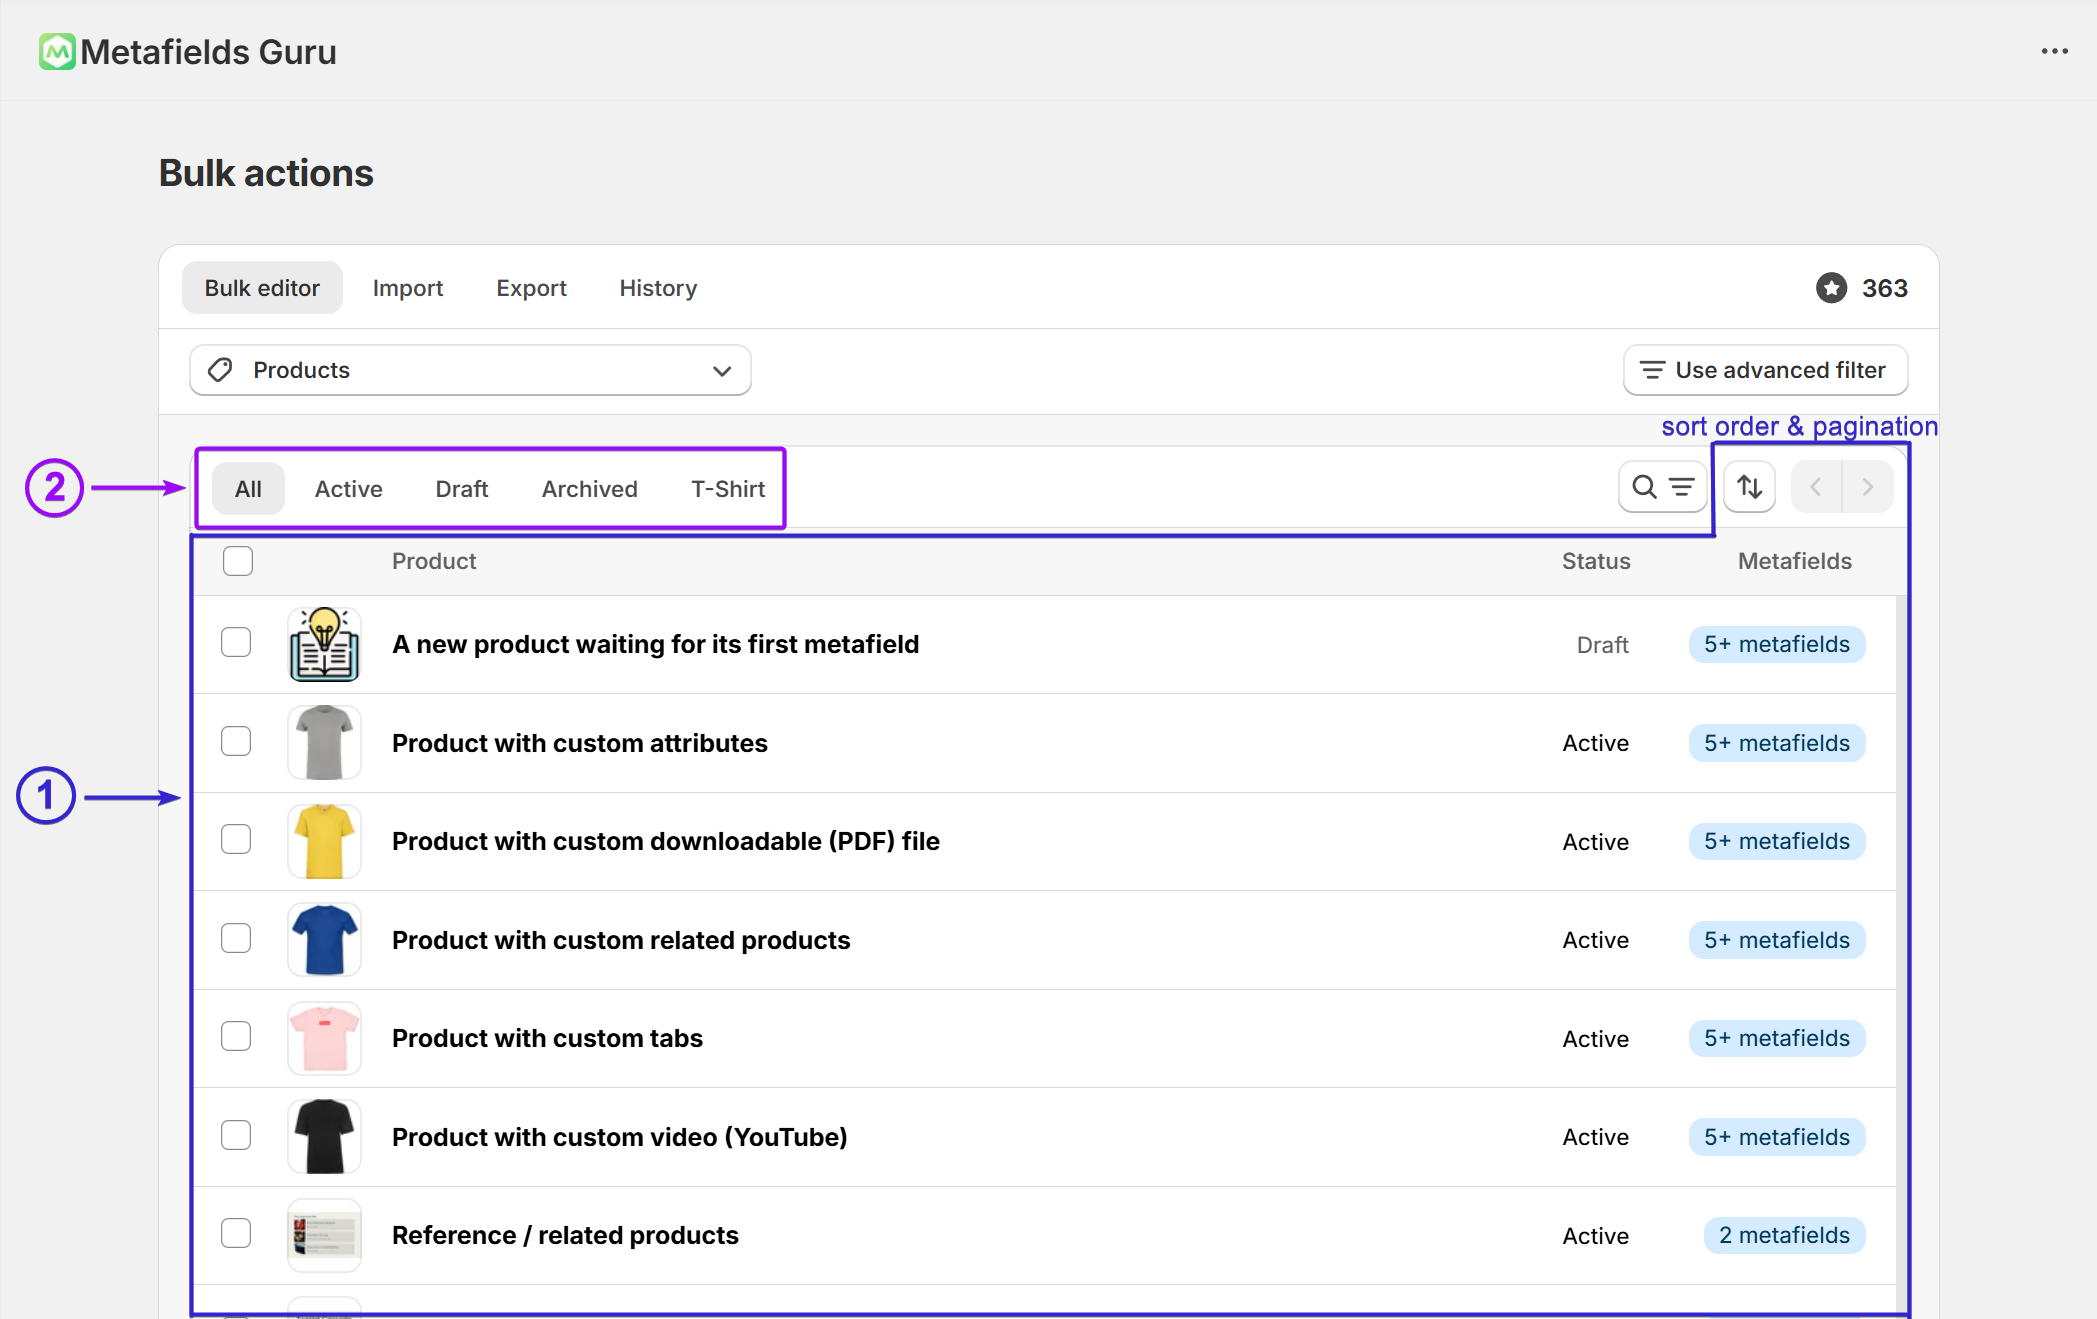
Task: Filter list by the Archived tab
Action: 589,489
